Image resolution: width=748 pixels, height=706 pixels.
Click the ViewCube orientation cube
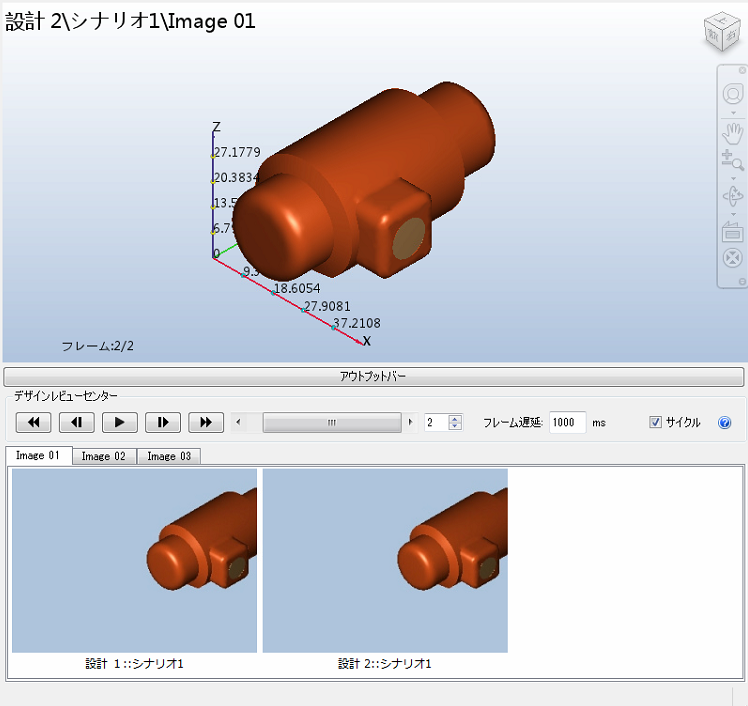[722, 32]
